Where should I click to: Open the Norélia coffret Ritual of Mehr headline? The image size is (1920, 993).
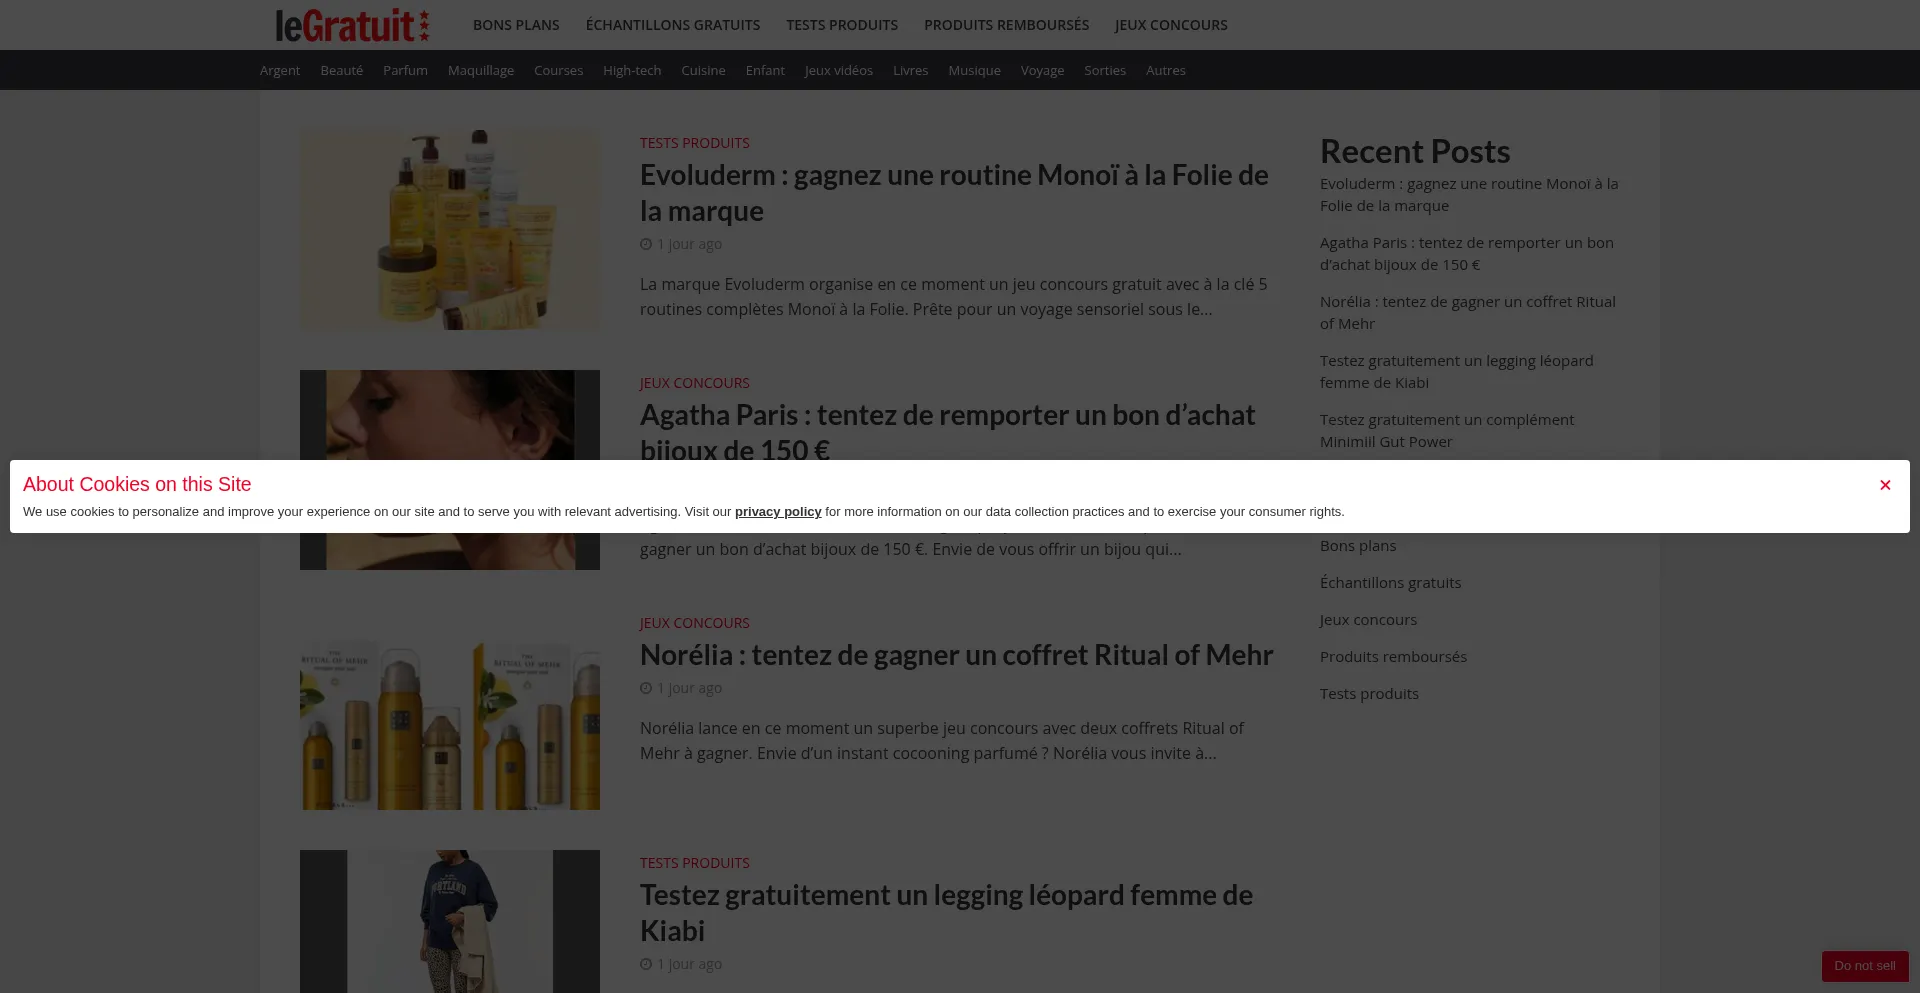pyautogui.click(x=957, y=655)
